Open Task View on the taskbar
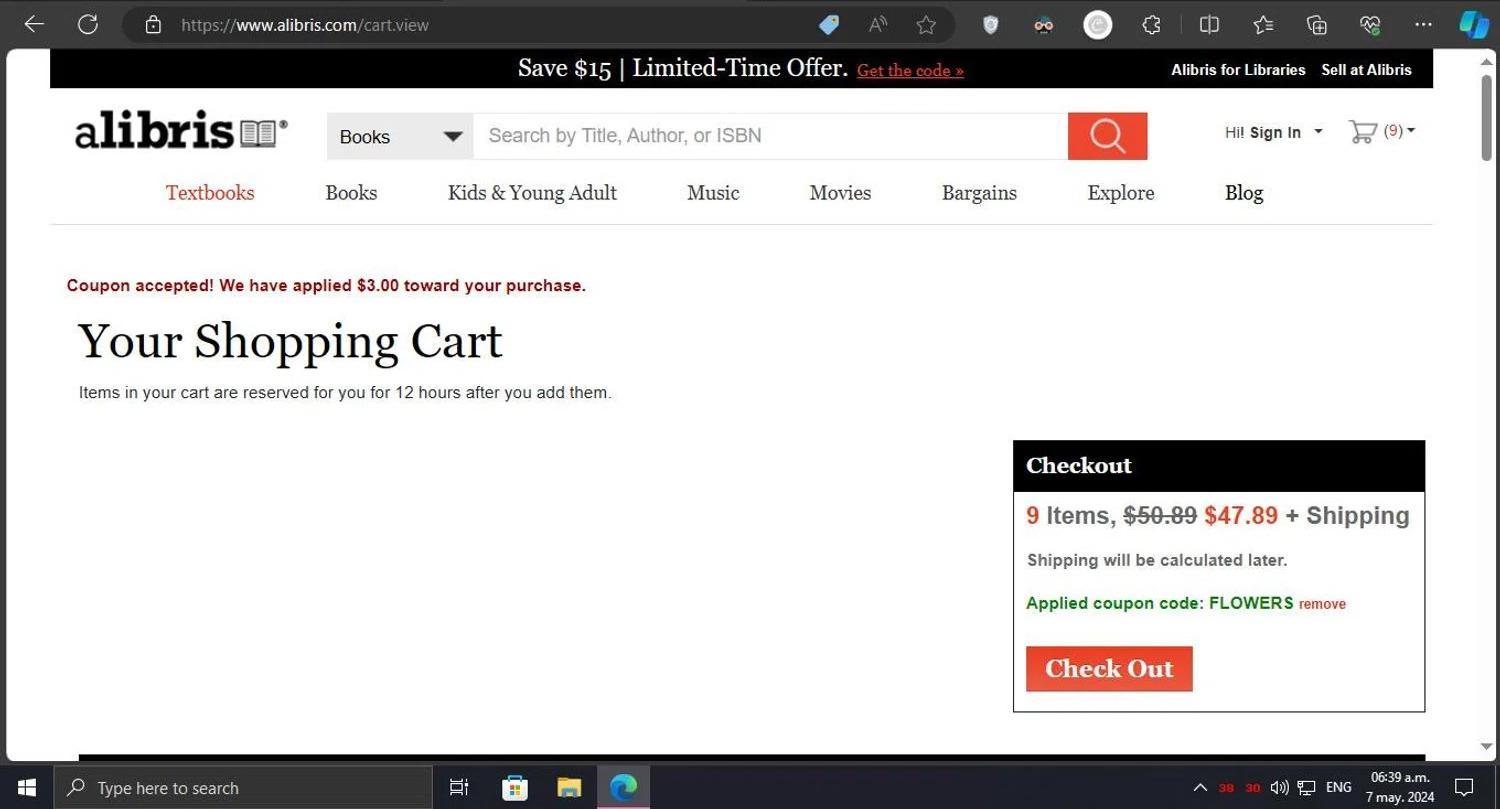The width and height of the screenshot is (1500, 809). (459, 788)
